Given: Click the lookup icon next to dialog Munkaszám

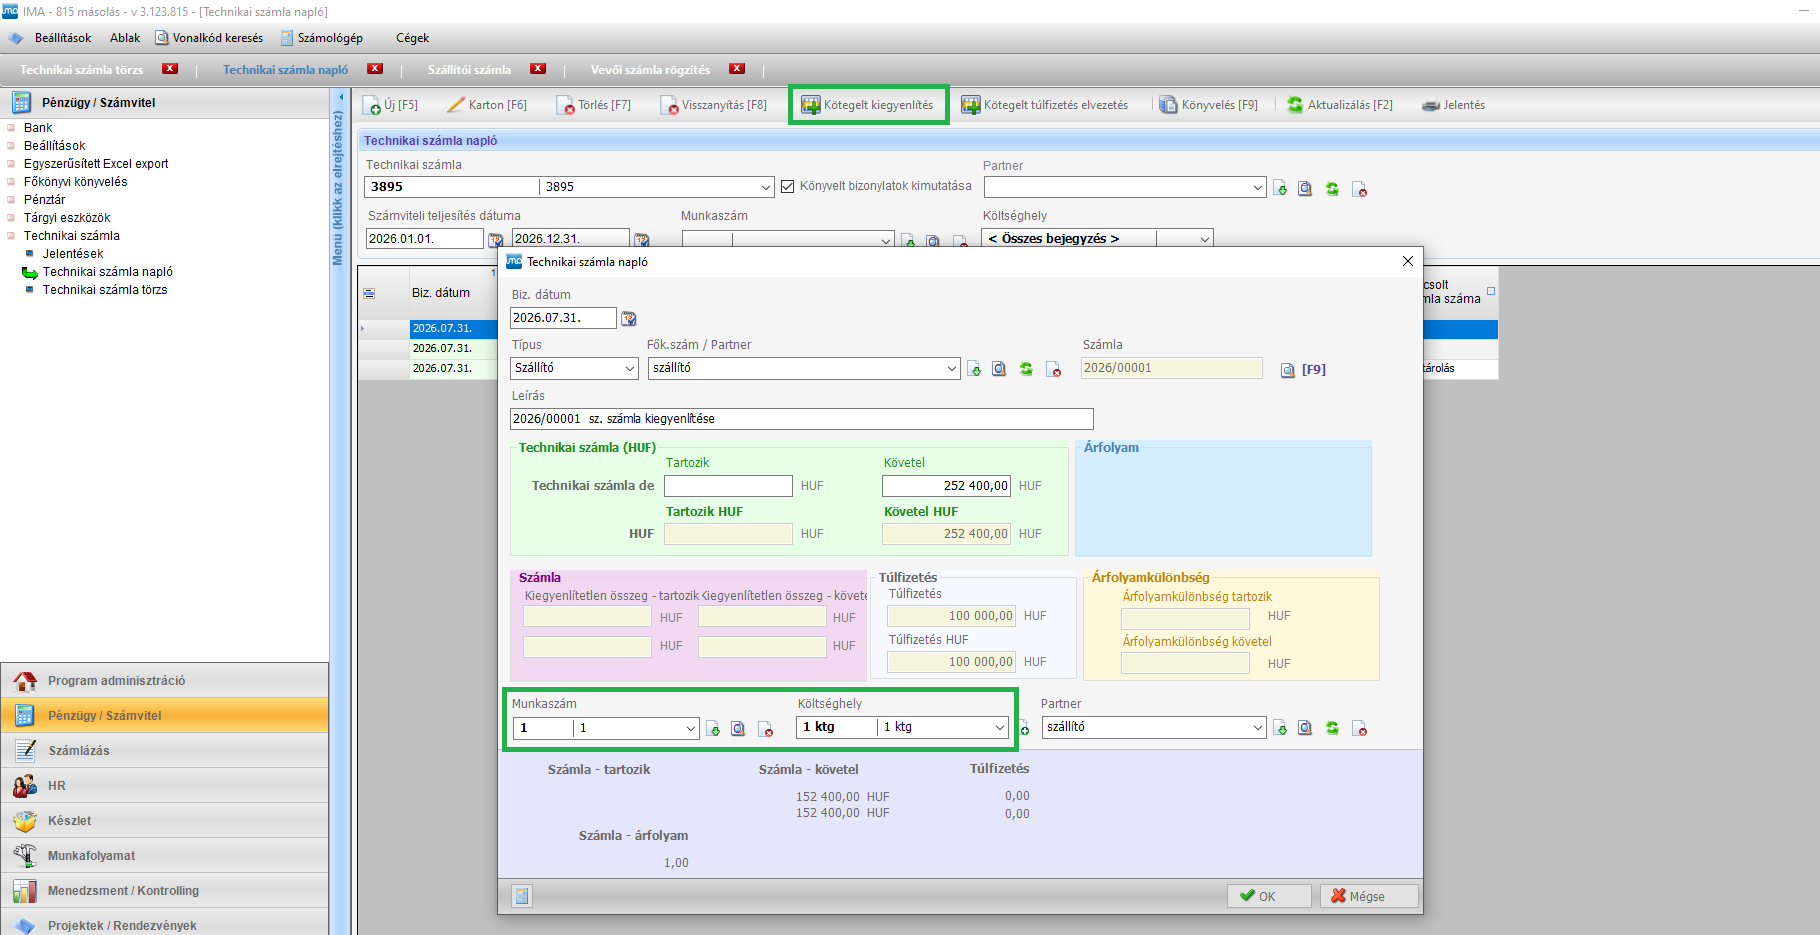Looking at the screenshot, I should point(738,729).
